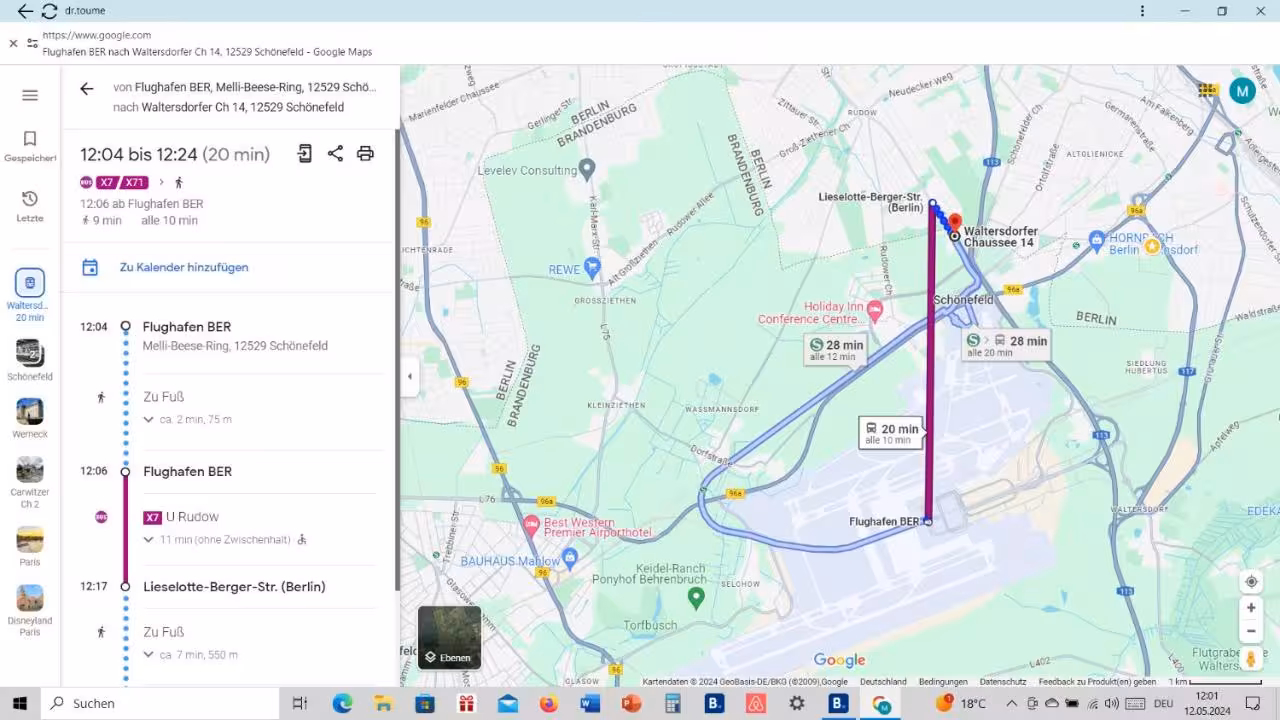Image resolution: width=1280 pixels, height=720 pixels.
Task: Click the X7 bus line badge in itinerary
Action: click(x=152, y=517)
